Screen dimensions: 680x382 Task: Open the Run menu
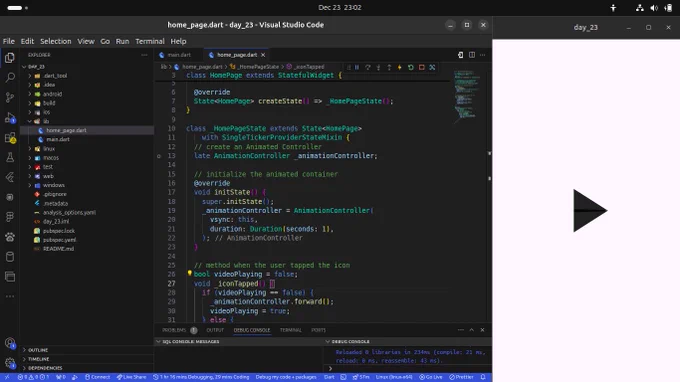point(122,41)
